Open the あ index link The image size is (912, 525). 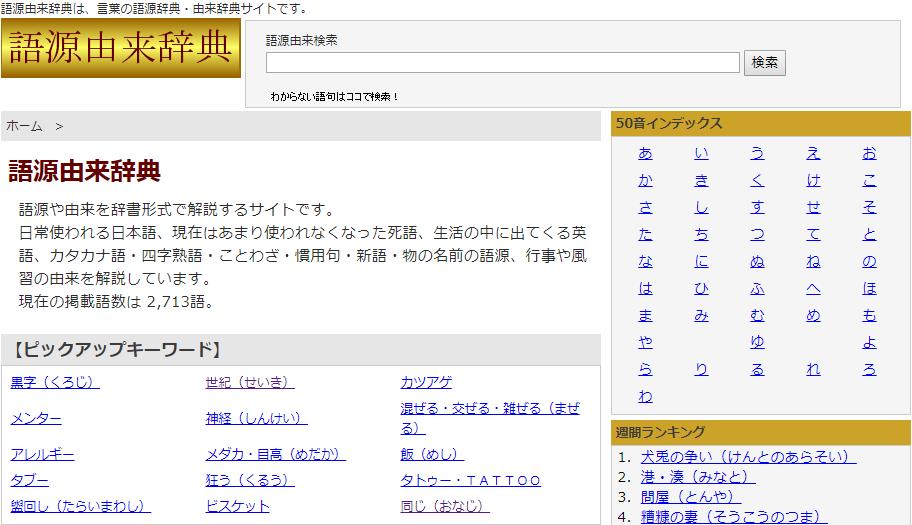tap(645, 154)
